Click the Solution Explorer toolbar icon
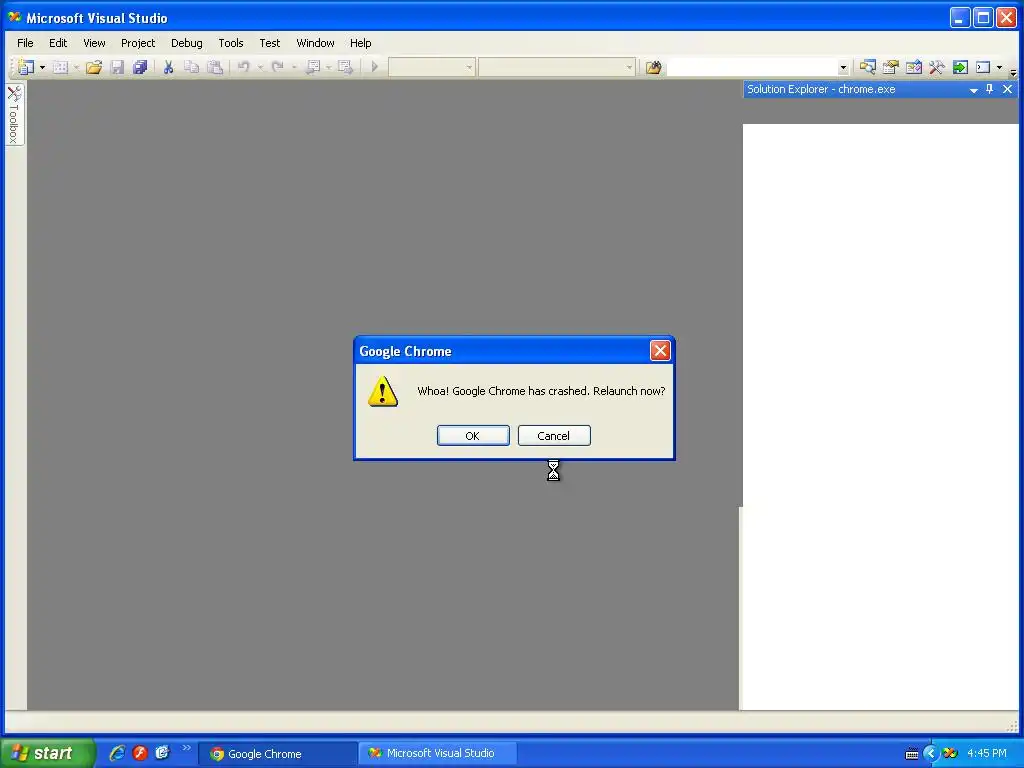Viewport: 1024px width, 768px height. (867, 67)
